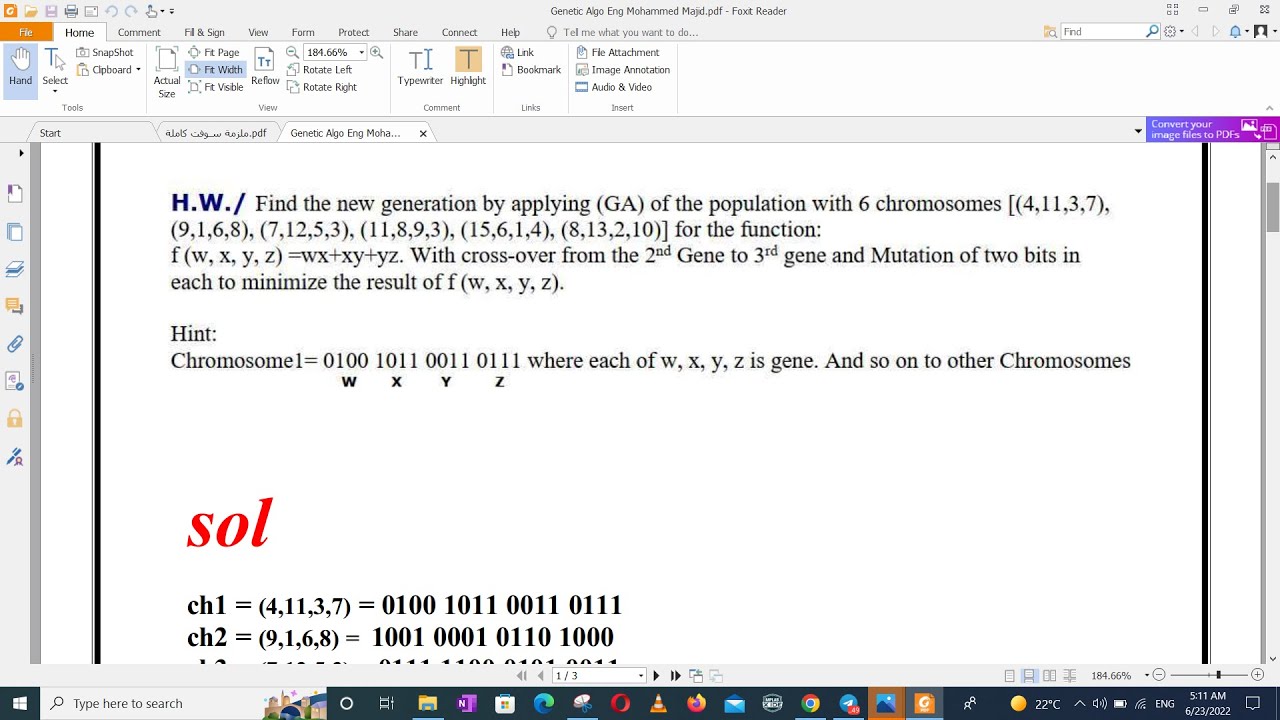Open the Layers side panel
Image resolution: width=1280 pixels, height=720 pixels.
coord(14,269)
